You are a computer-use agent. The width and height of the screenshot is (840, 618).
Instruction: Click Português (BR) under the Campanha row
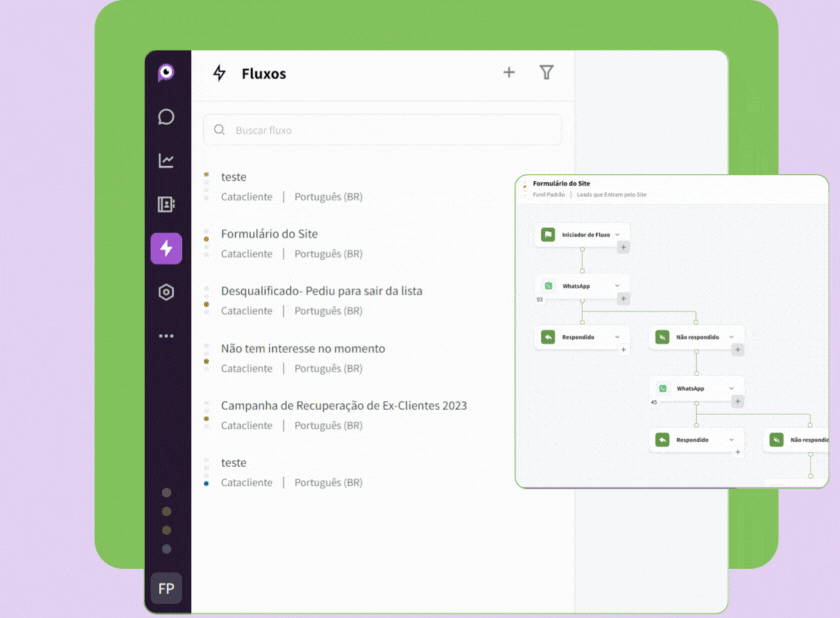point(328,426)
